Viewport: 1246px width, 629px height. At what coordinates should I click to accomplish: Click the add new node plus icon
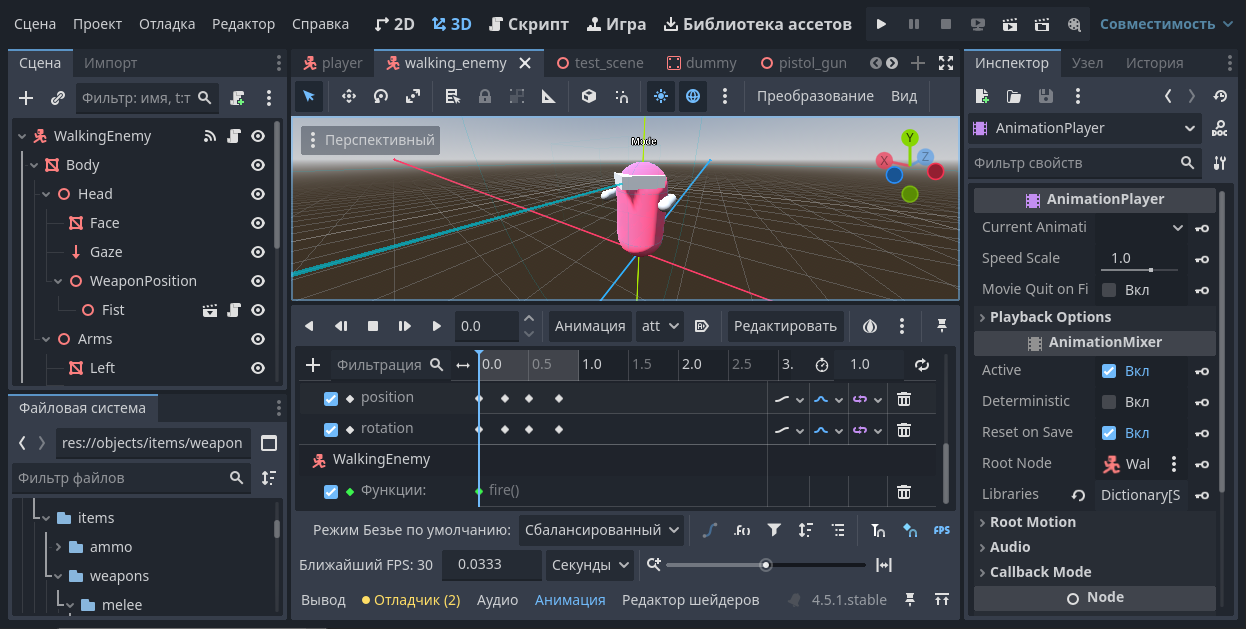tap(27, 98)
